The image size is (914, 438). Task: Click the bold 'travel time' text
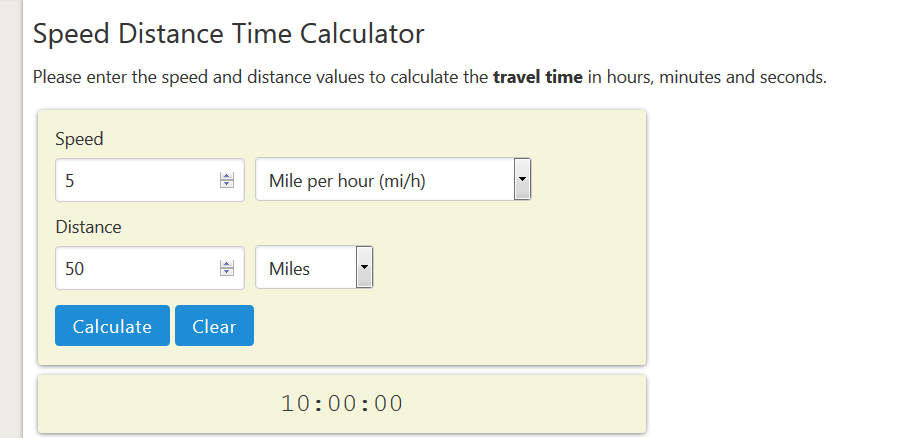537,77
